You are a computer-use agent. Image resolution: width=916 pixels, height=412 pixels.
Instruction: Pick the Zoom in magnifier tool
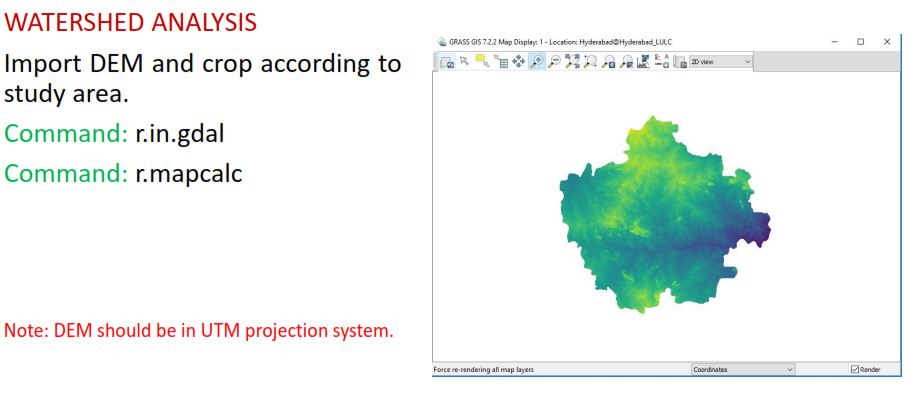[x=537, y=62]
